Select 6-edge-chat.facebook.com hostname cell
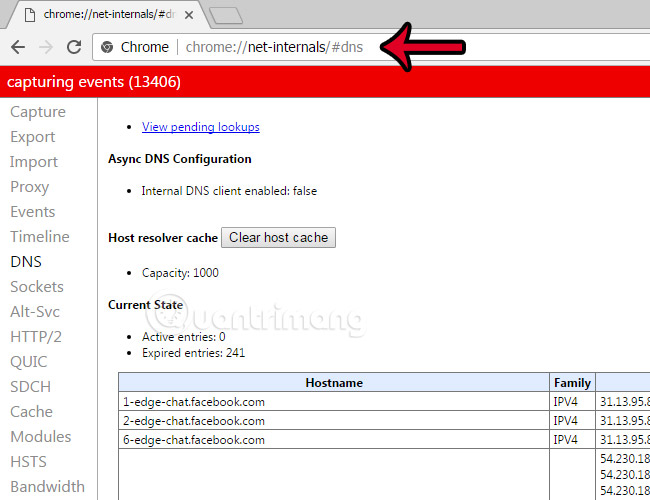 click(x=334, y=439)
